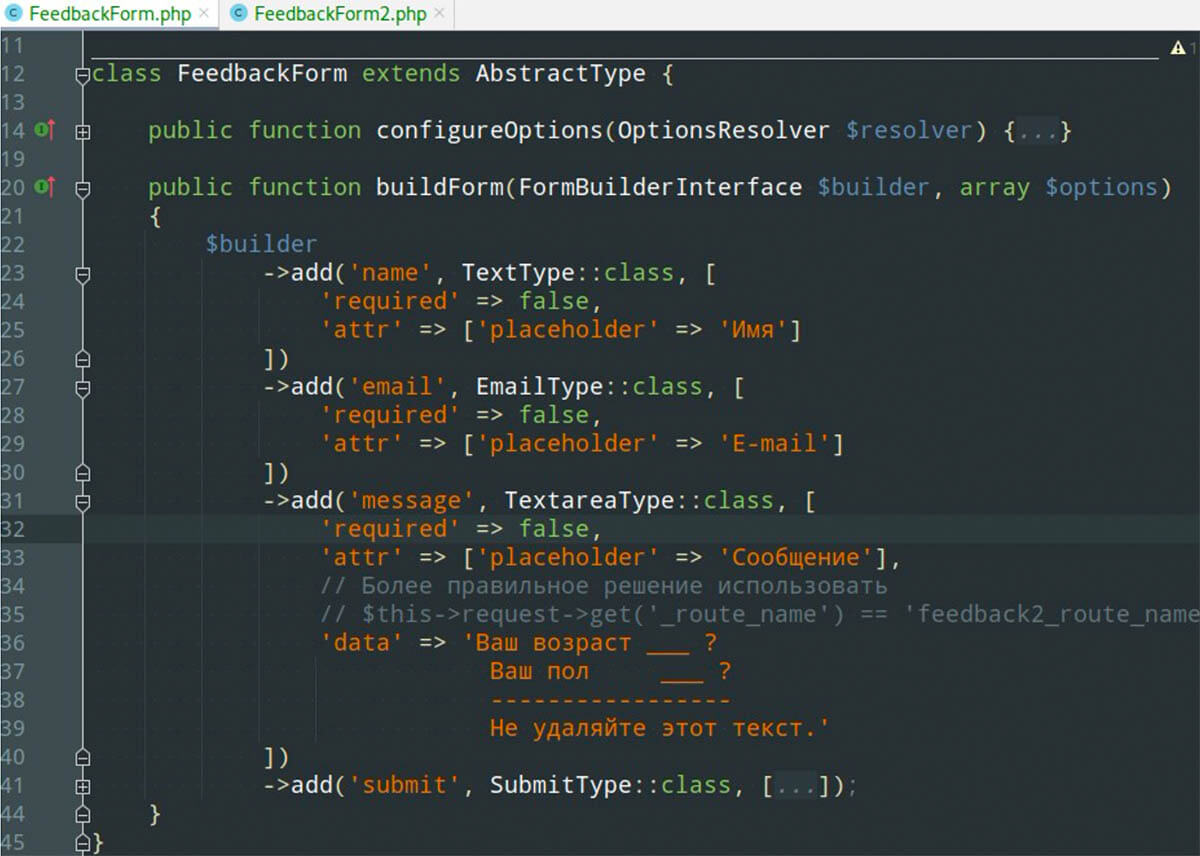Collapse the buildForm method using its fold marker

(x=84, y=187)
